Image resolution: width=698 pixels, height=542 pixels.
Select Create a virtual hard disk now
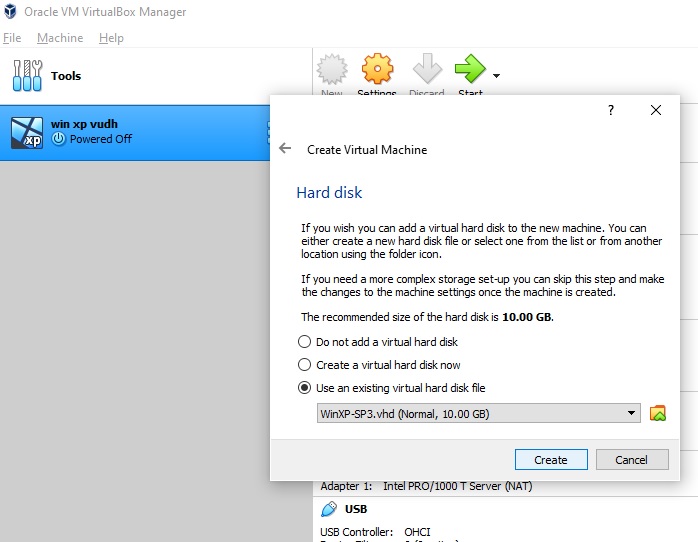(x=379, y=365)
